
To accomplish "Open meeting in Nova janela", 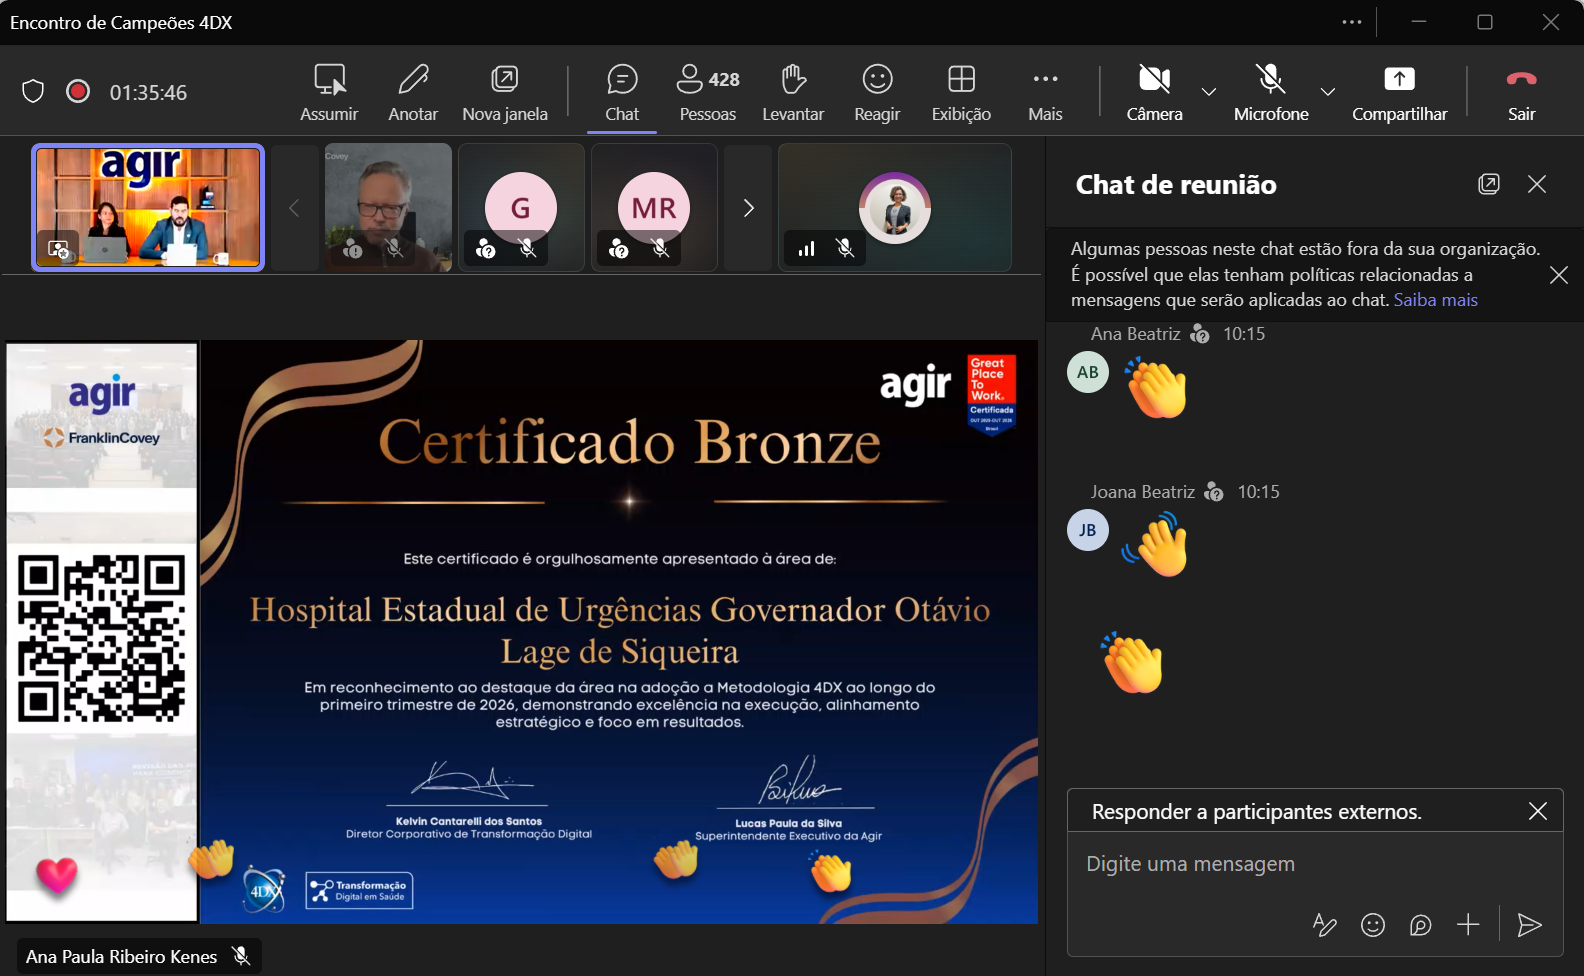I will coord(505,92).
